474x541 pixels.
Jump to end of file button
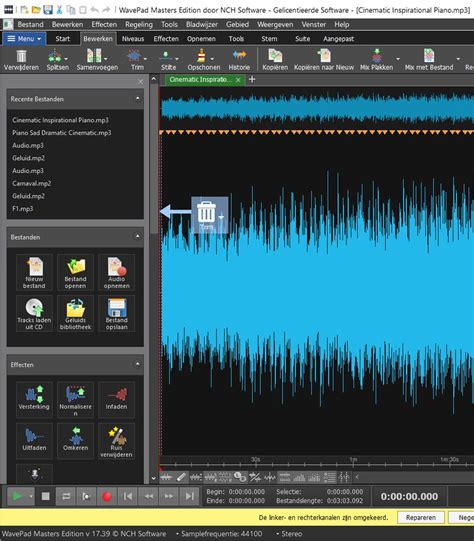pos(189,496)
